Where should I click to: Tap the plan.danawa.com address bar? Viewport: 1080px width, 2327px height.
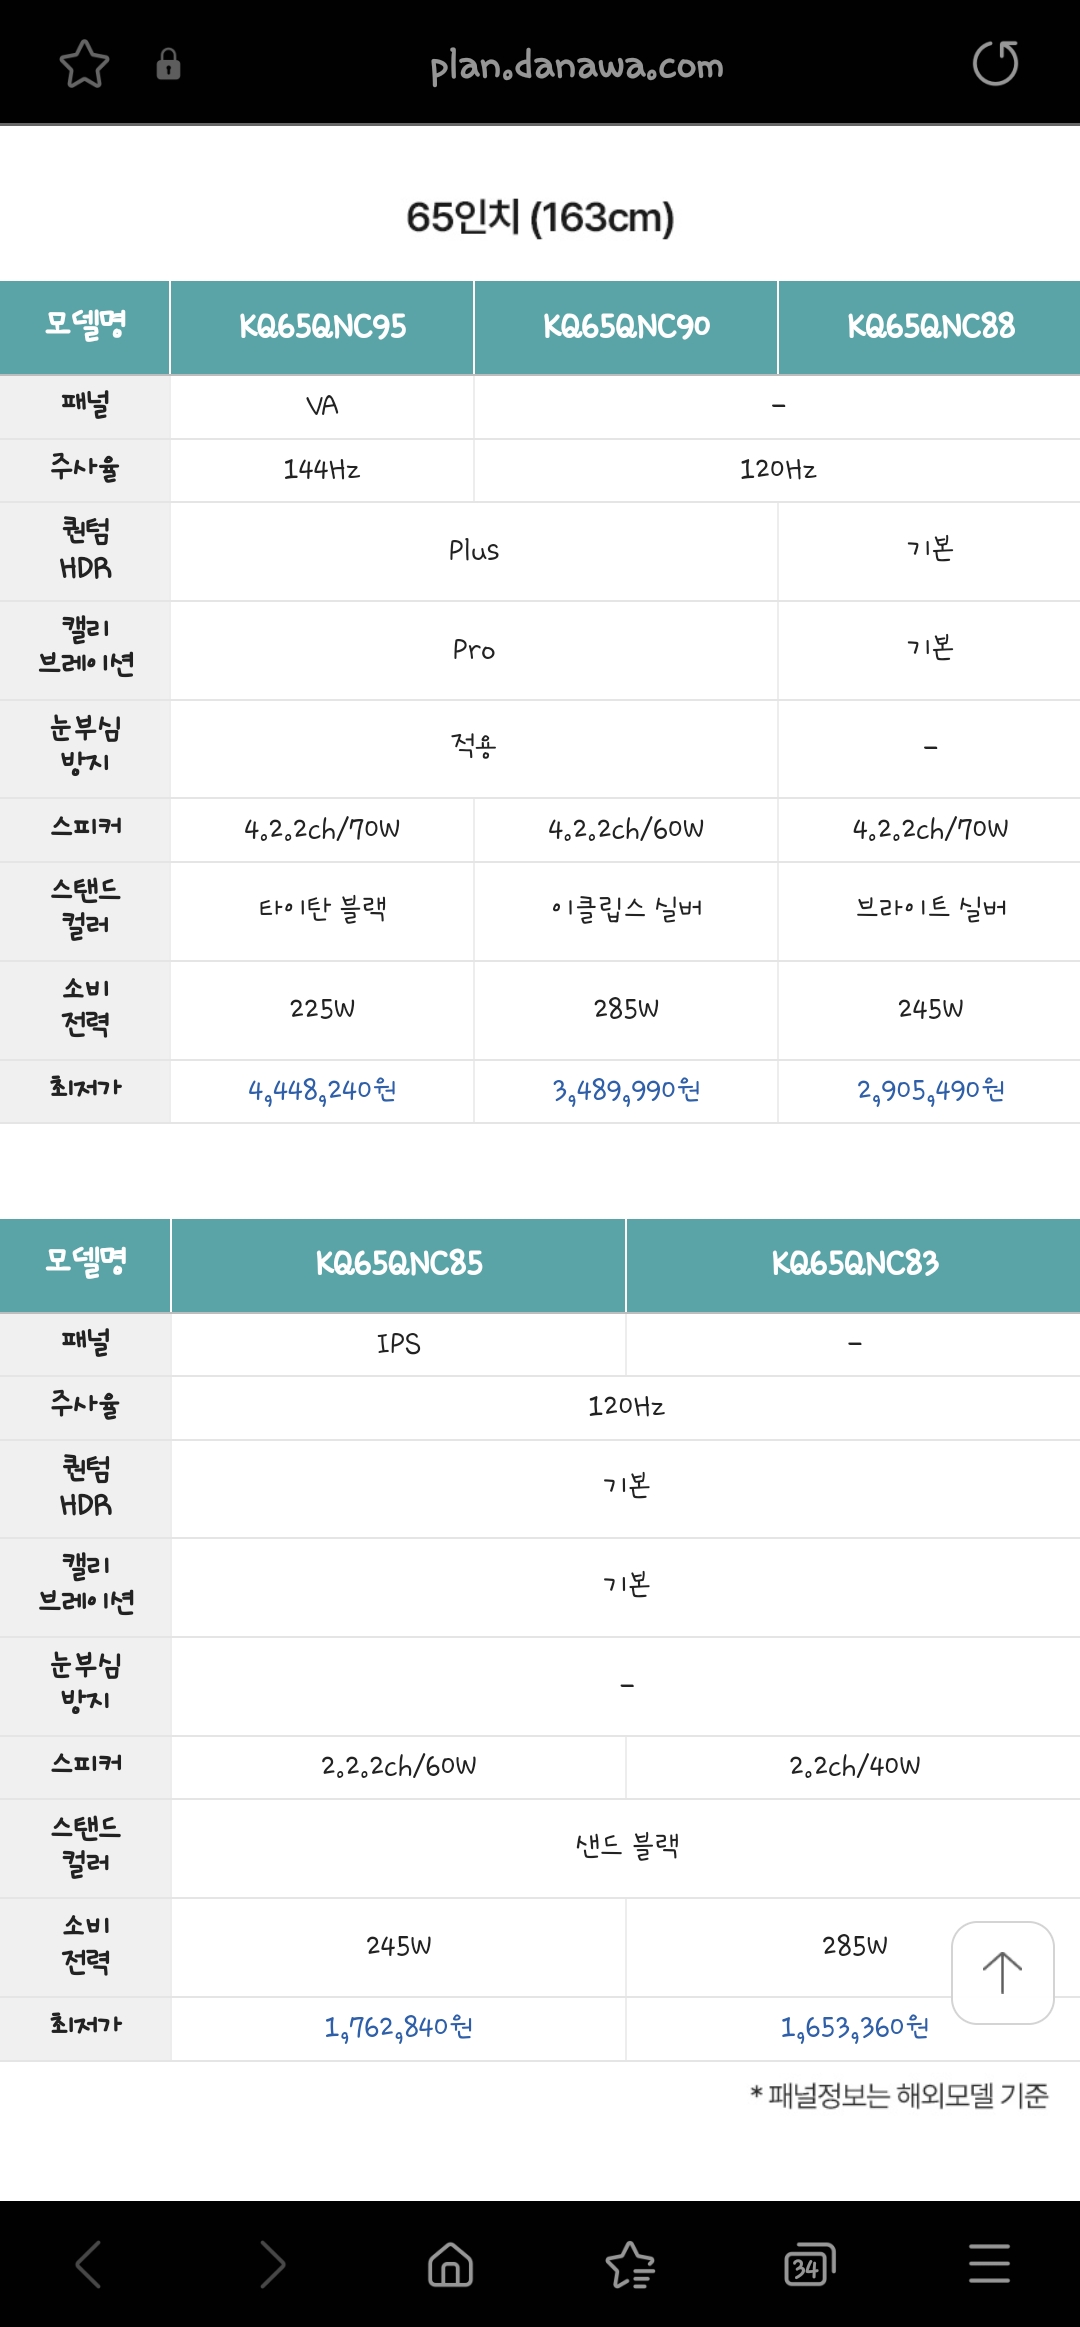point(576,66)
